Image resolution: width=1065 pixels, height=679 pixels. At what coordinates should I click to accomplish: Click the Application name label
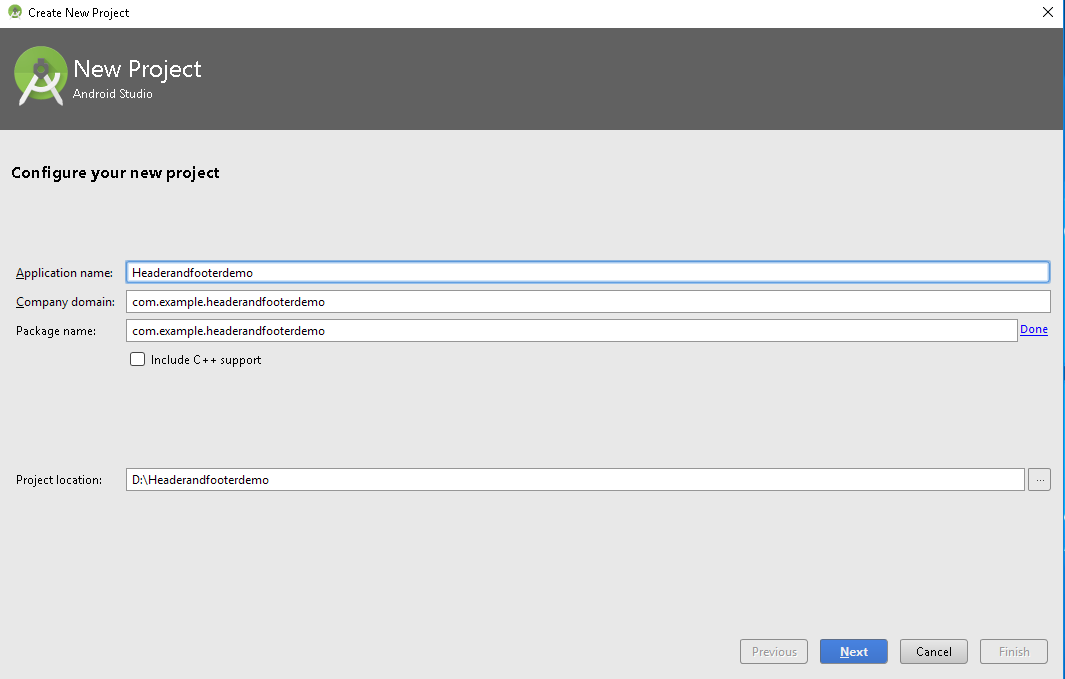[x=64, y=273]
